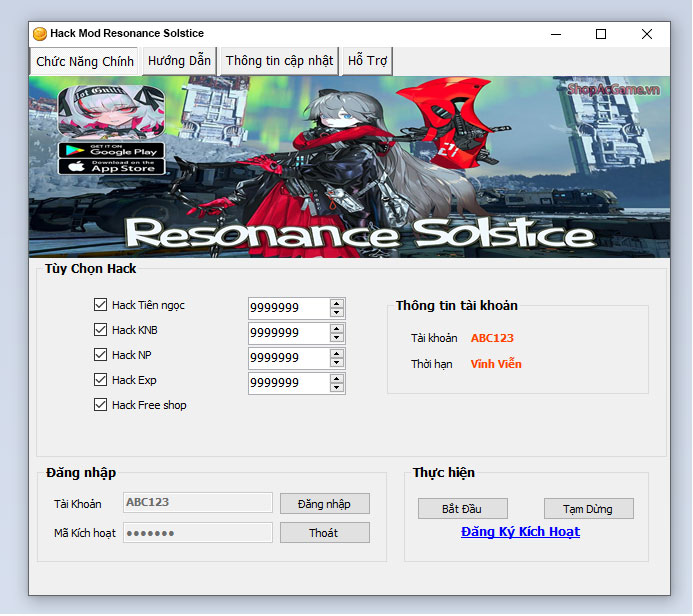
Task: Click the game app icon thumbnail
Action: tap(111, 112)
